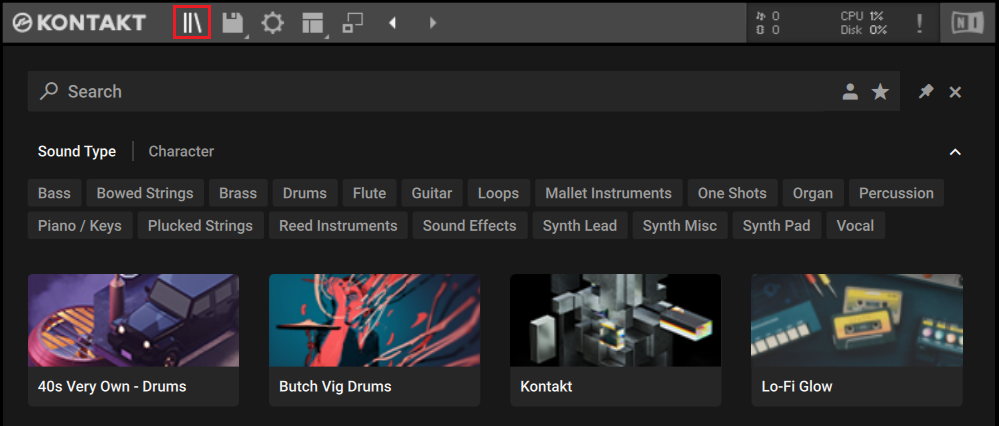Select the Mallet Instruments tag

pos(608,193)
